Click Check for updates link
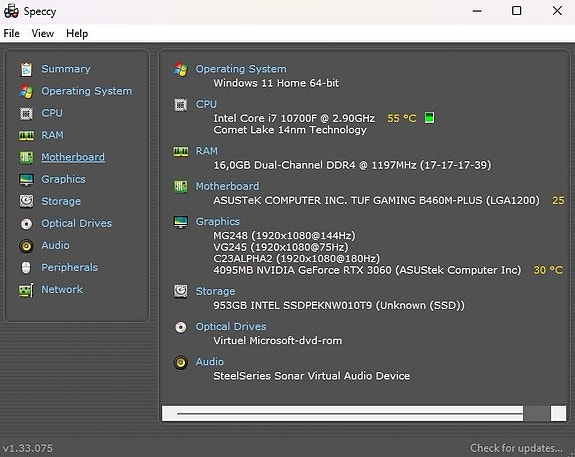The image size is (575, 457). [516, 448]
